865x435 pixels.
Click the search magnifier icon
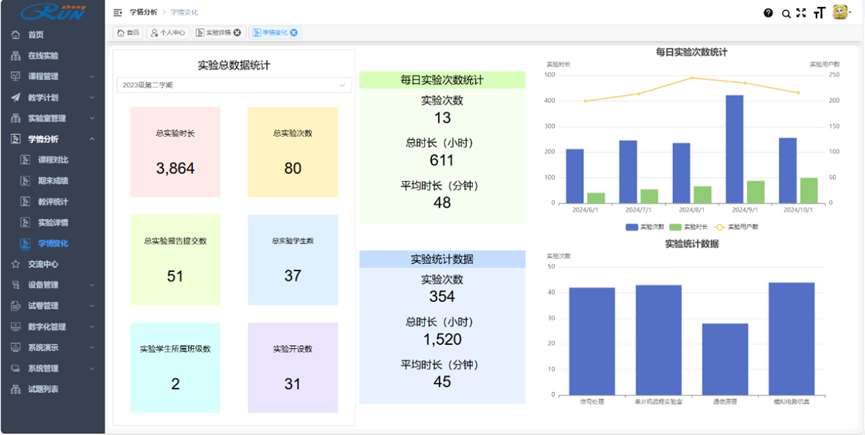[786, 13]
